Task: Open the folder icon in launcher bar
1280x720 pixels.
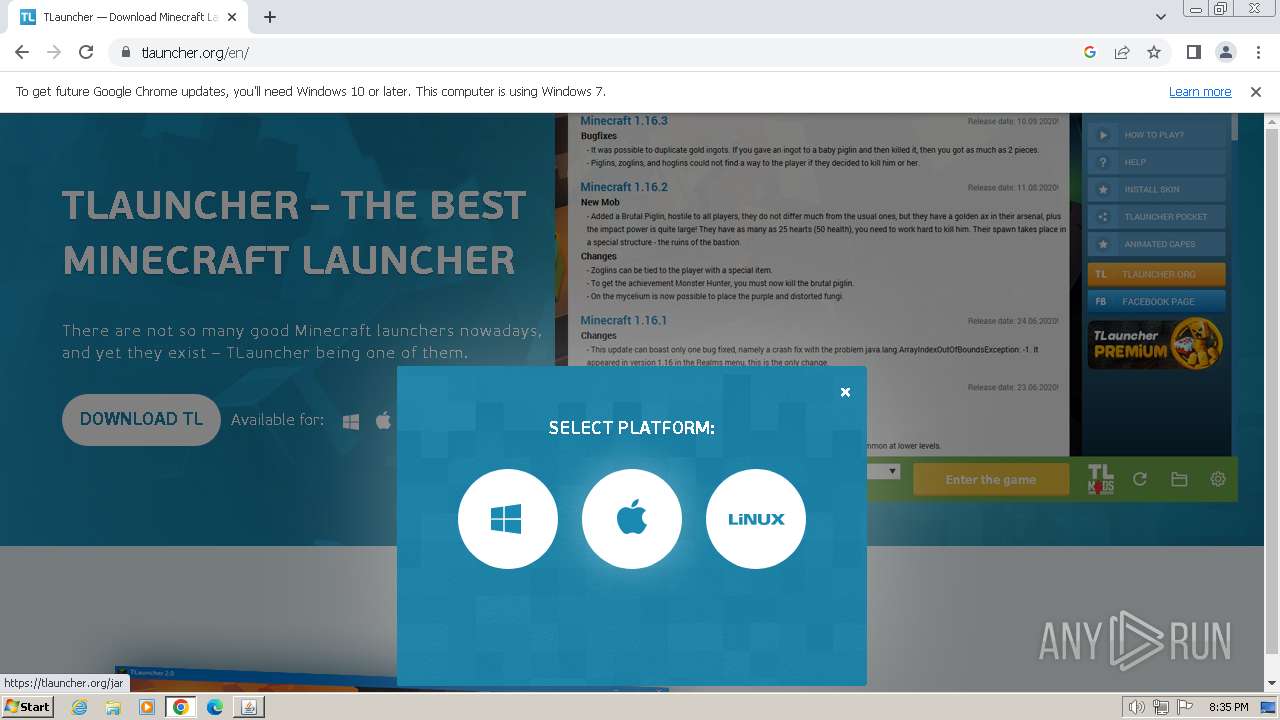Action: [1179, 480]
